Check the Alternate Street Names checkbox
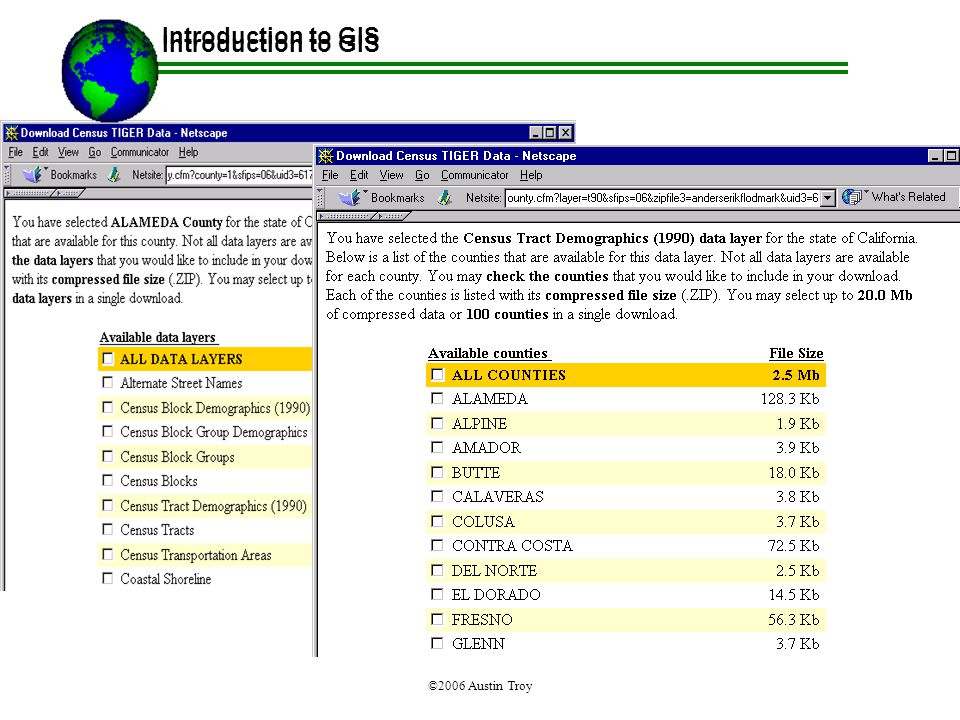Screen dimensions: 960x720 [108, 383]
